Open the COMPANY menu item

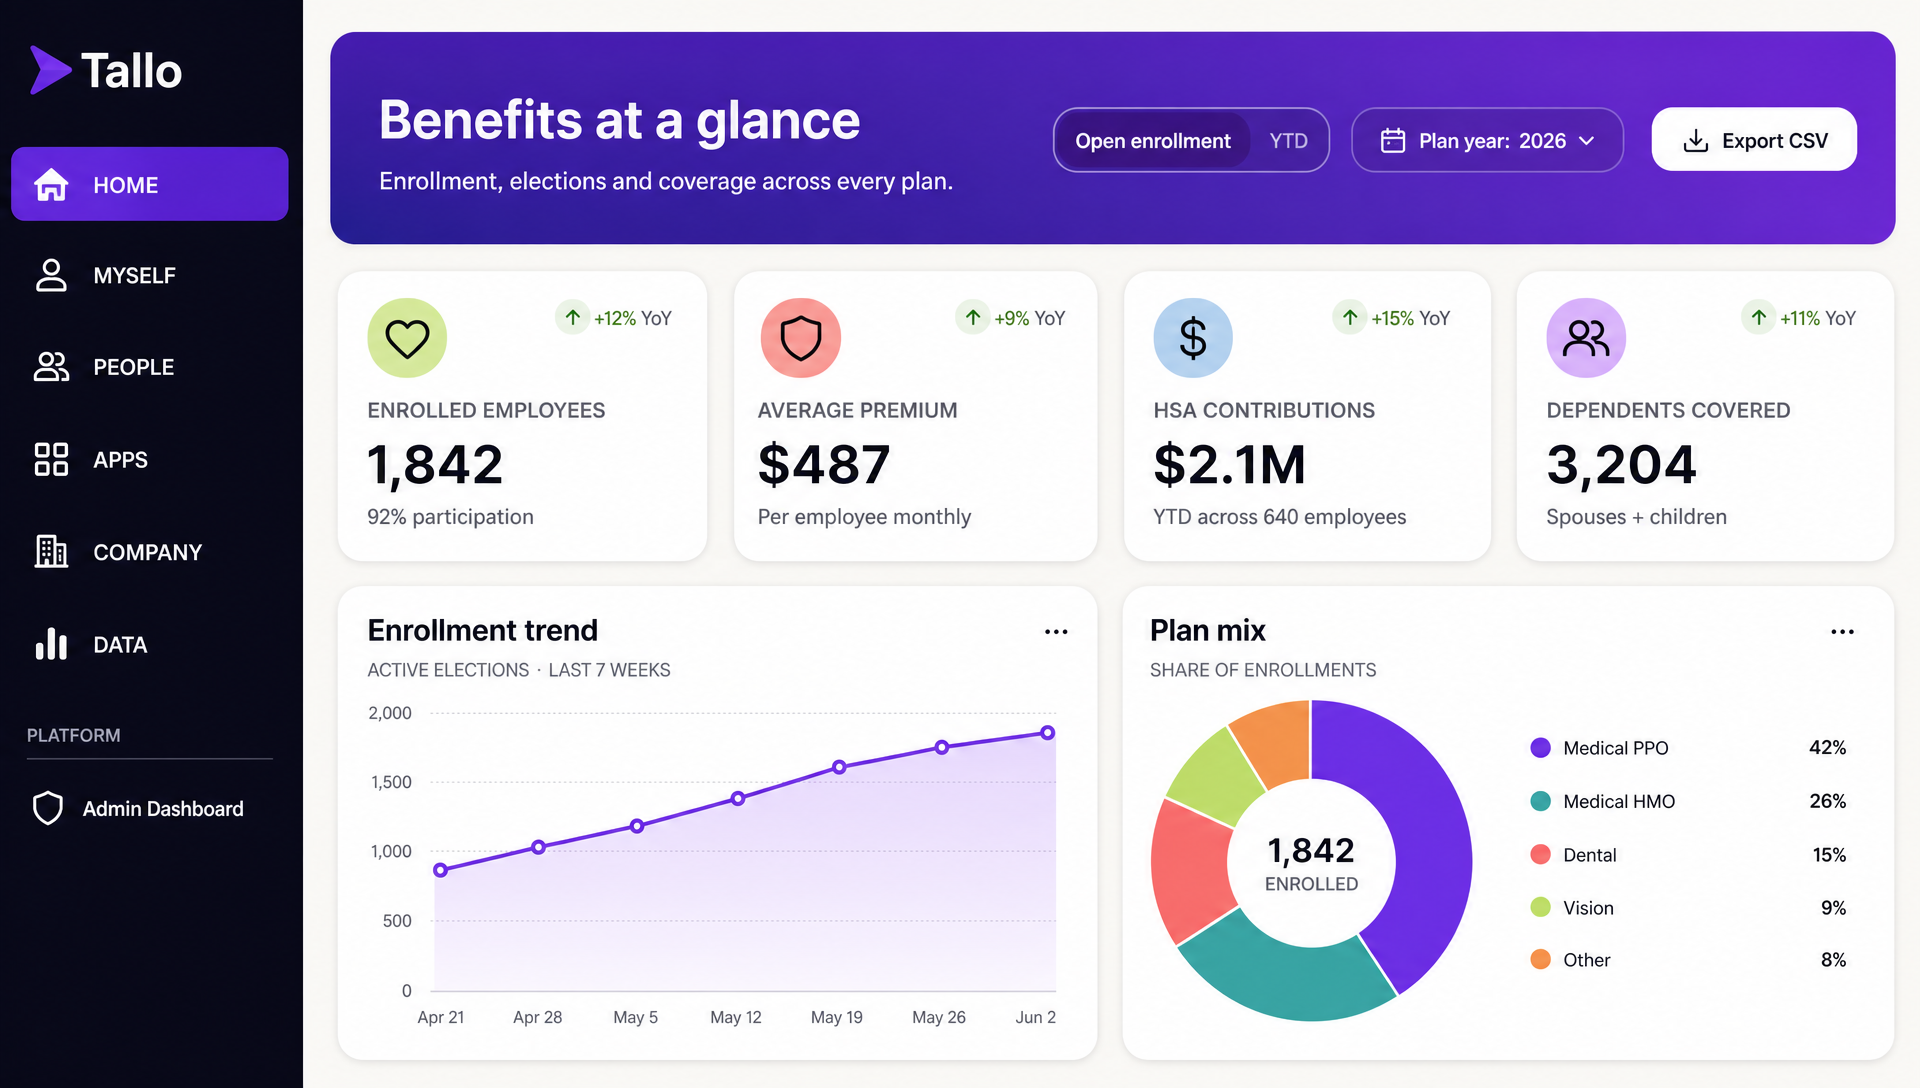pyautogui.click(x=147, y=552)
